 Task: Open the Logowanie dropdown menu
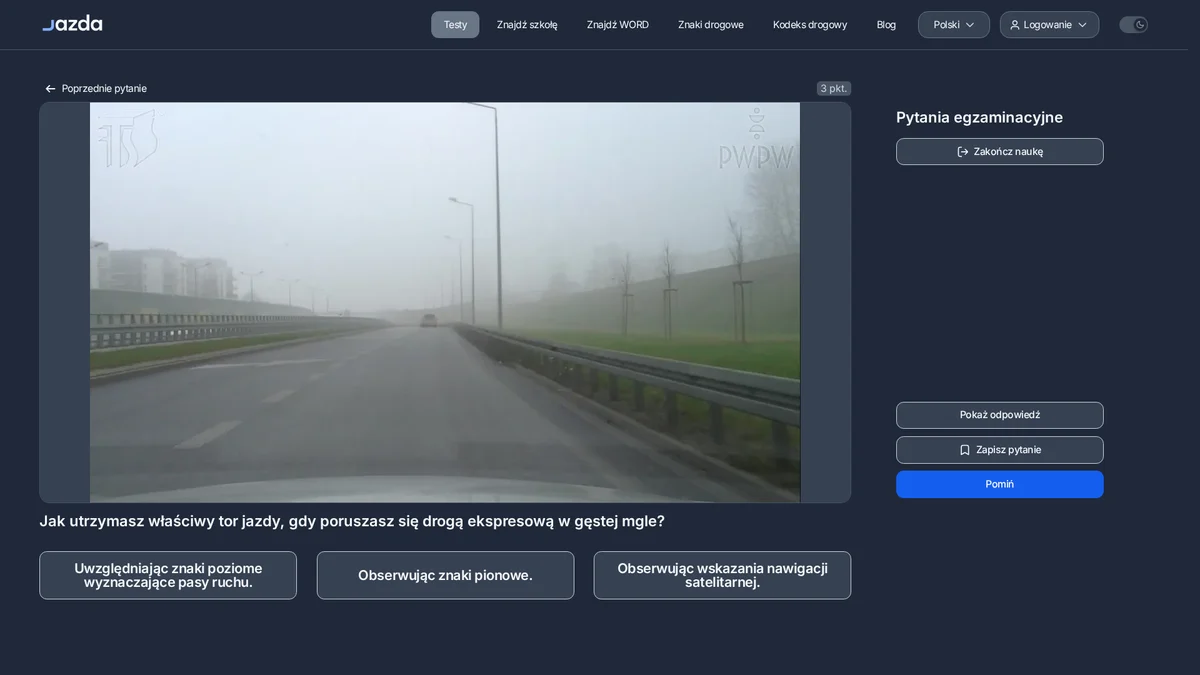pyautogui.click(x=1049, y=25)
